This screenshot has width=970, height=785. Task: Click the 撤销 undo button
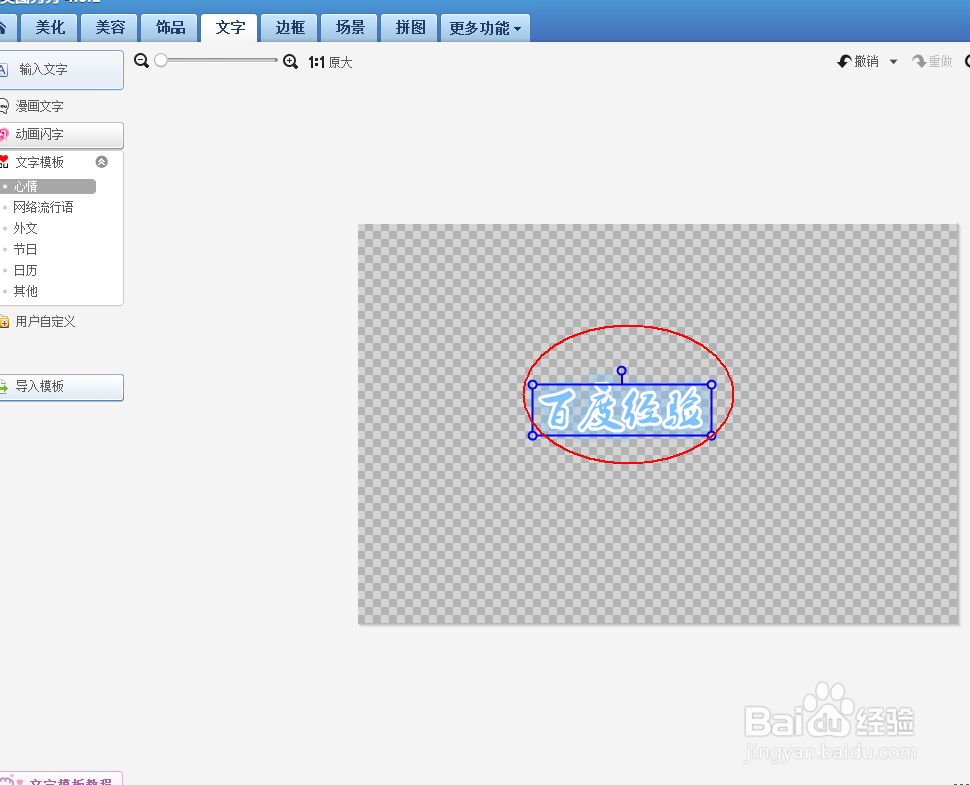(x=858, y=61)
